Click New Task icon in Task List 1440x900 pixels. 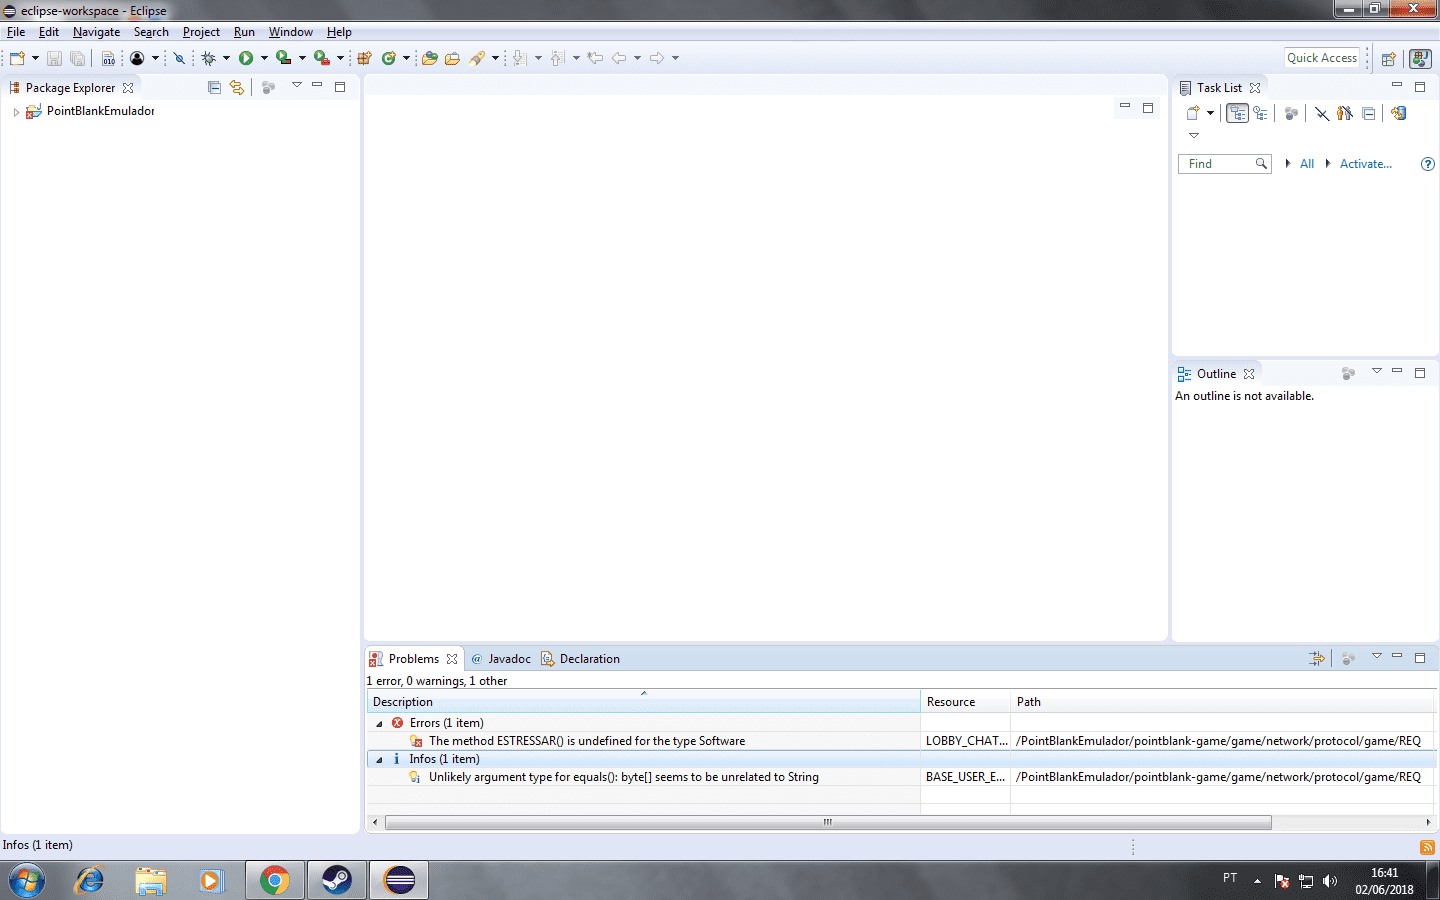pyautogui.click(x=1193, y=113)
